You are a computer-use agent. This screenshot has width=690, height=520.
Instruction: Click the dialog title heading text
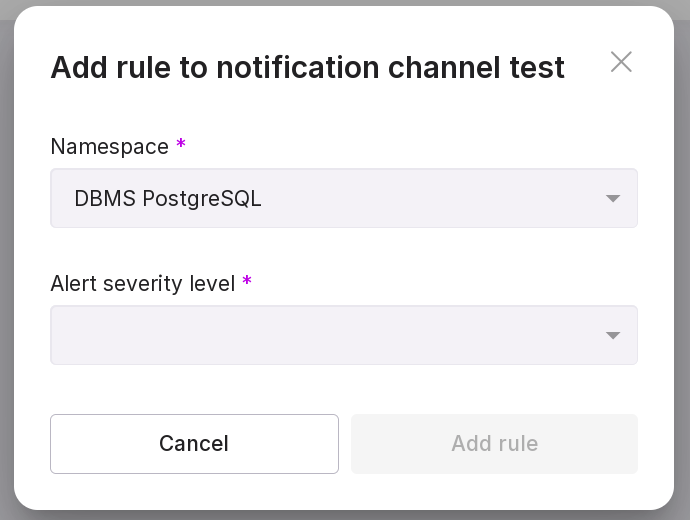click(307, 67)
